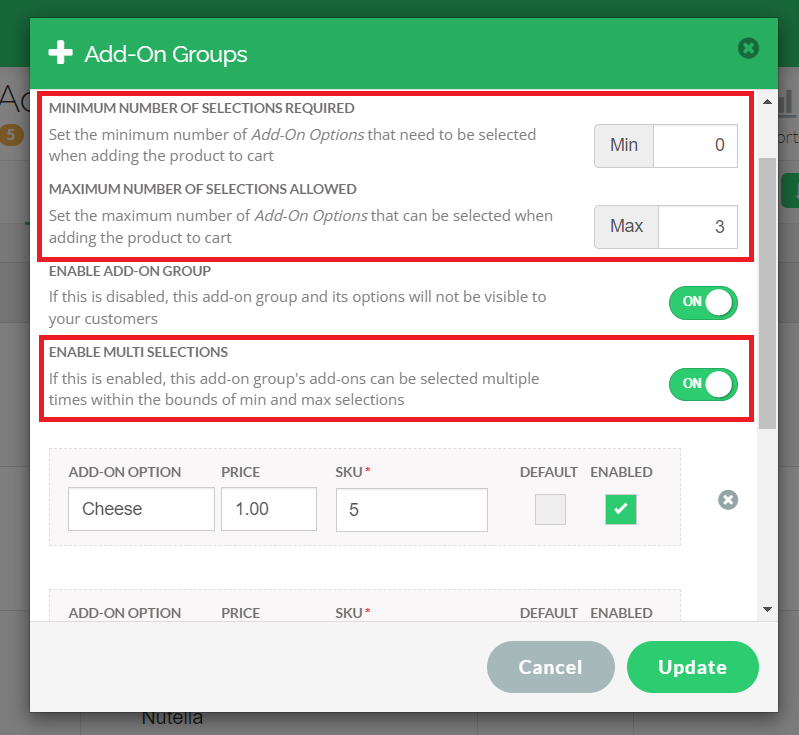Click the Max label addon
799x735 pixels.
coord(626,226)
